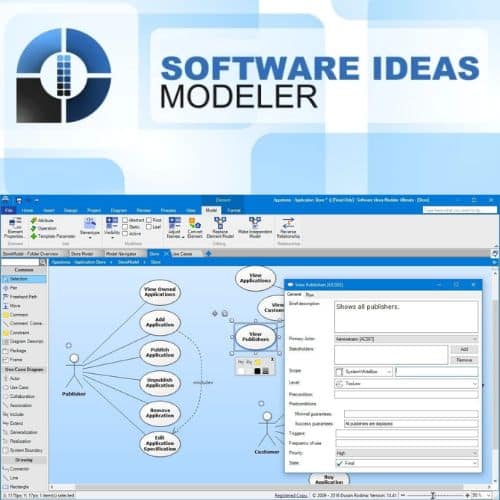Check the Leaf modifier checkbox
The width and height of the screenshot is (500, 500).
[149, 227]
